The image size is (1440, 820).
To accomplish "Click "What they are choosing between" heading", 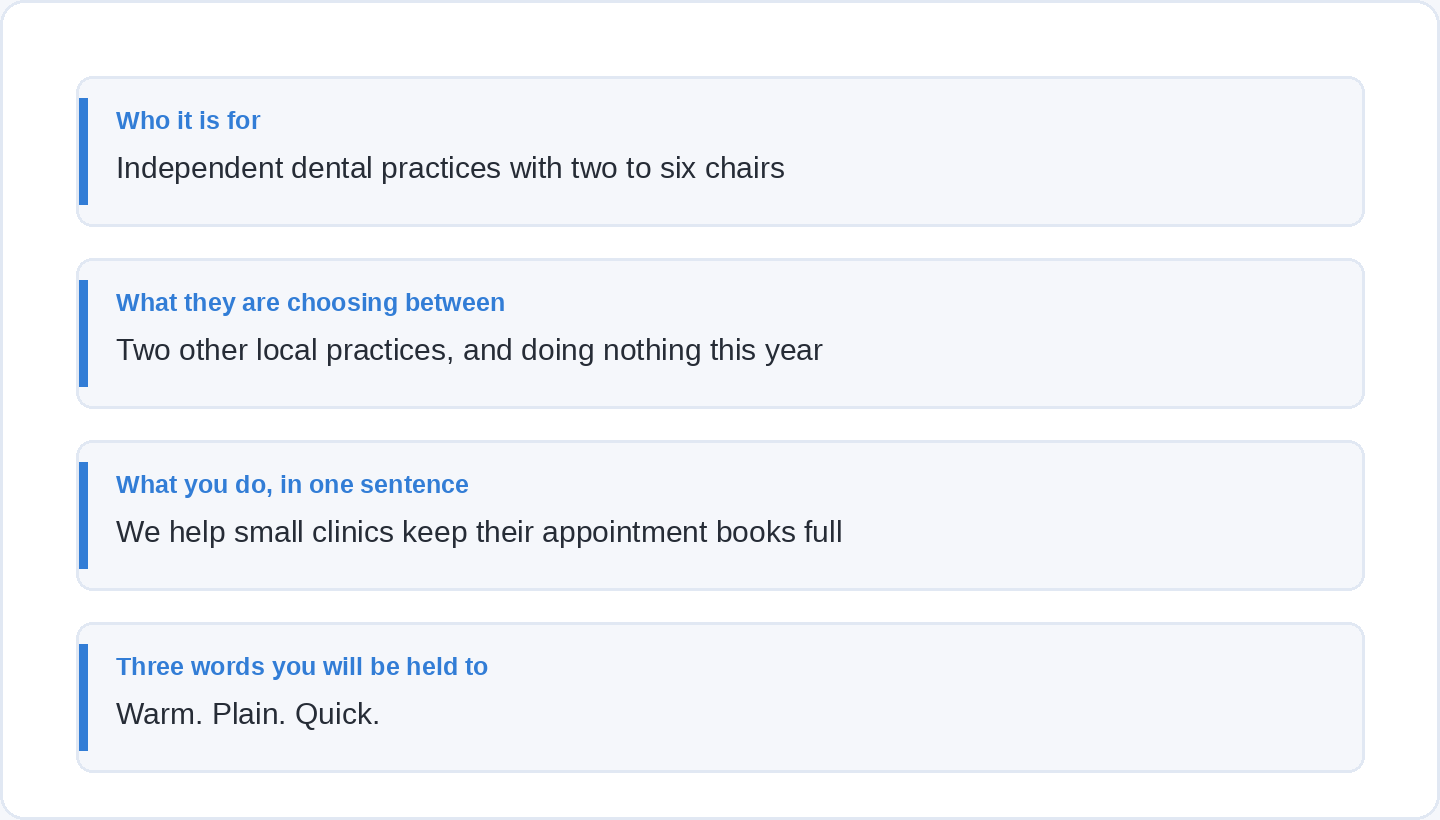I will tap(310, 302).
